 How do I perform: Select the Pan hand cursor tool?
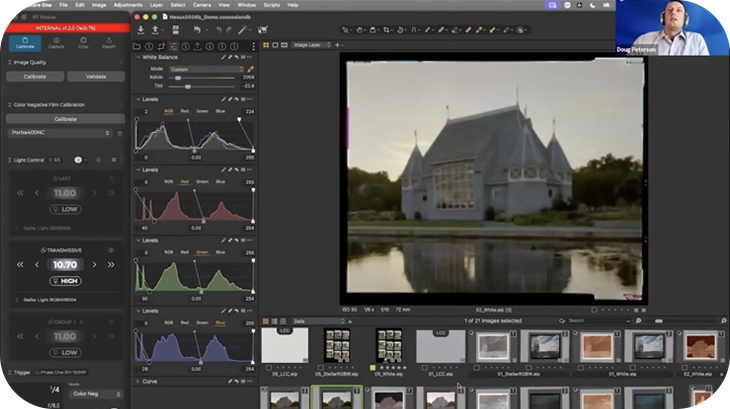click(x=359, y=30)
